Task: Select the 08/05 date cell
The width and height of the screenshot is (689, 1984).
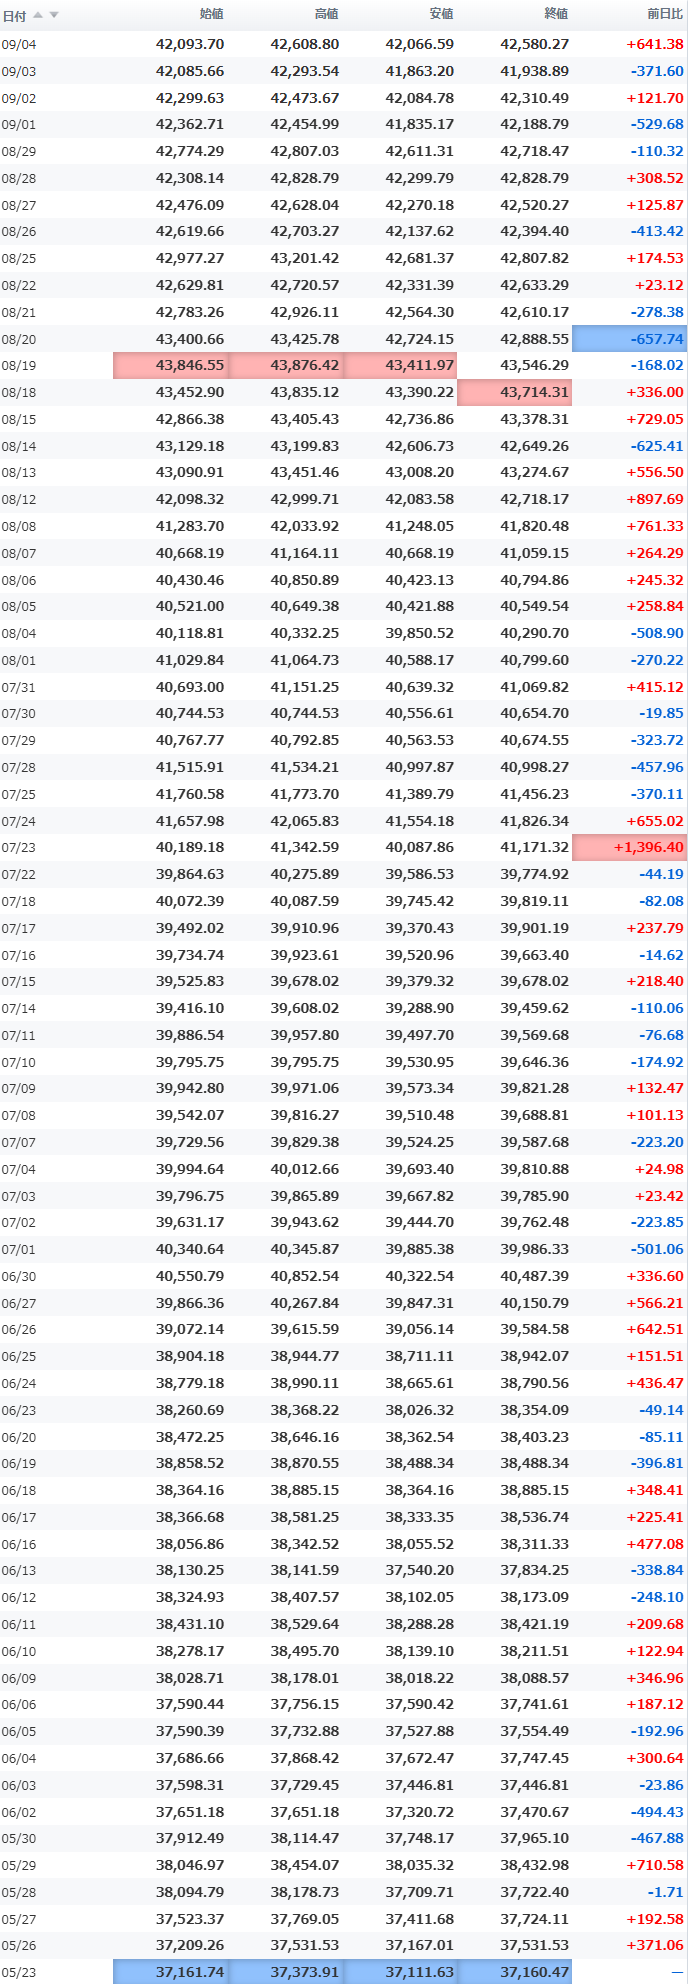Action: coord(19,607)
